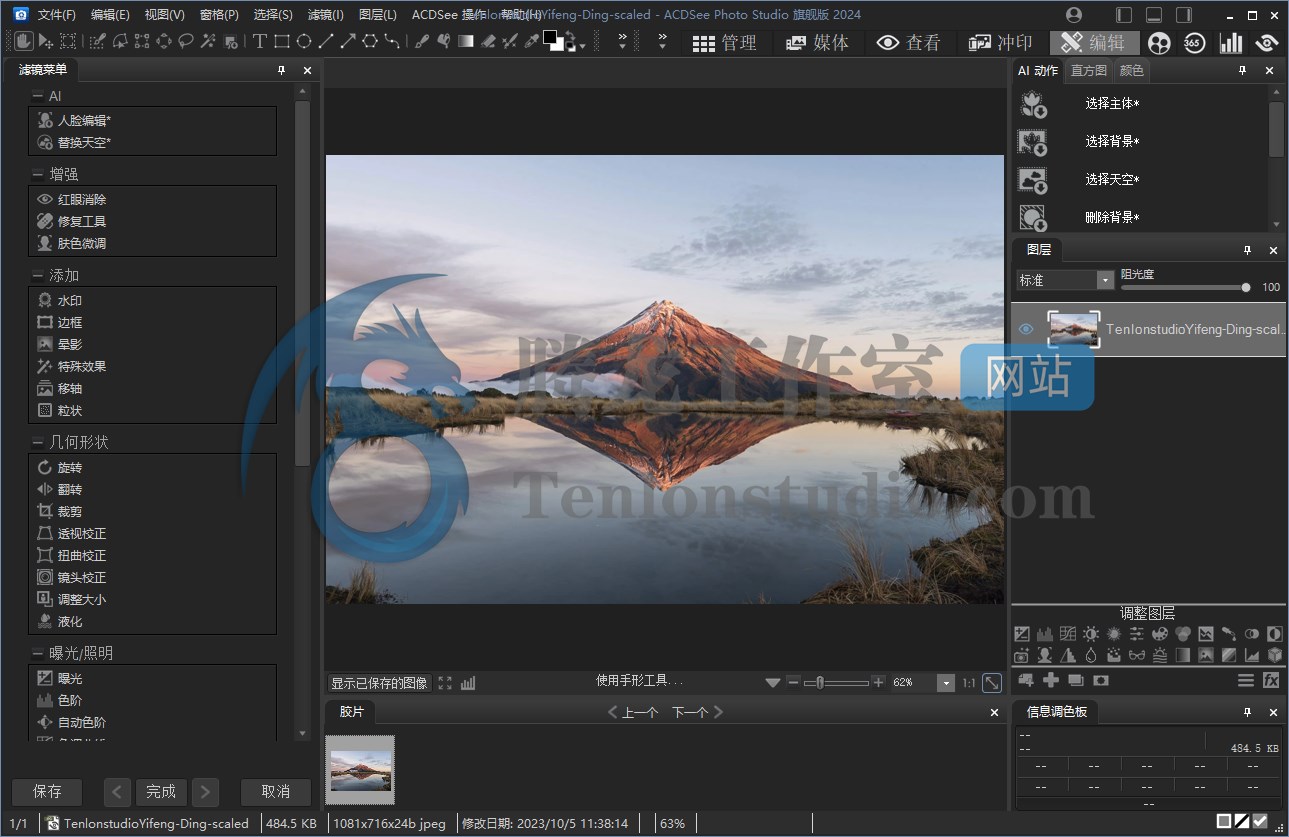1289x837 pixels.
Task: Click the 保存 button
Action: pos(47,791)
